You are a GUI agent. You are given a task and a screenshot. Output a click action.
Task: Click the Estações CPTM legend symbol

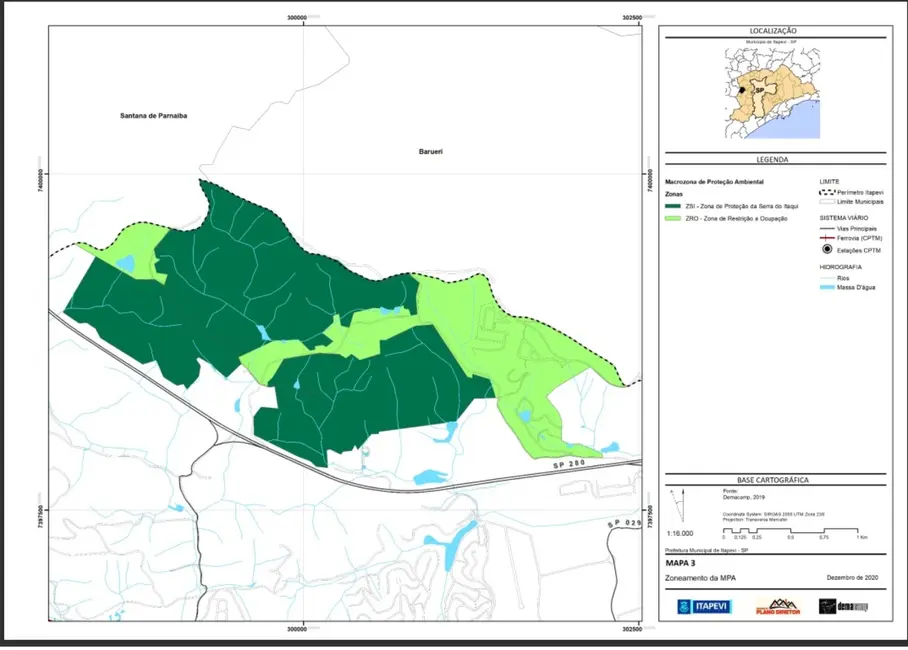(x=827, y=248)
